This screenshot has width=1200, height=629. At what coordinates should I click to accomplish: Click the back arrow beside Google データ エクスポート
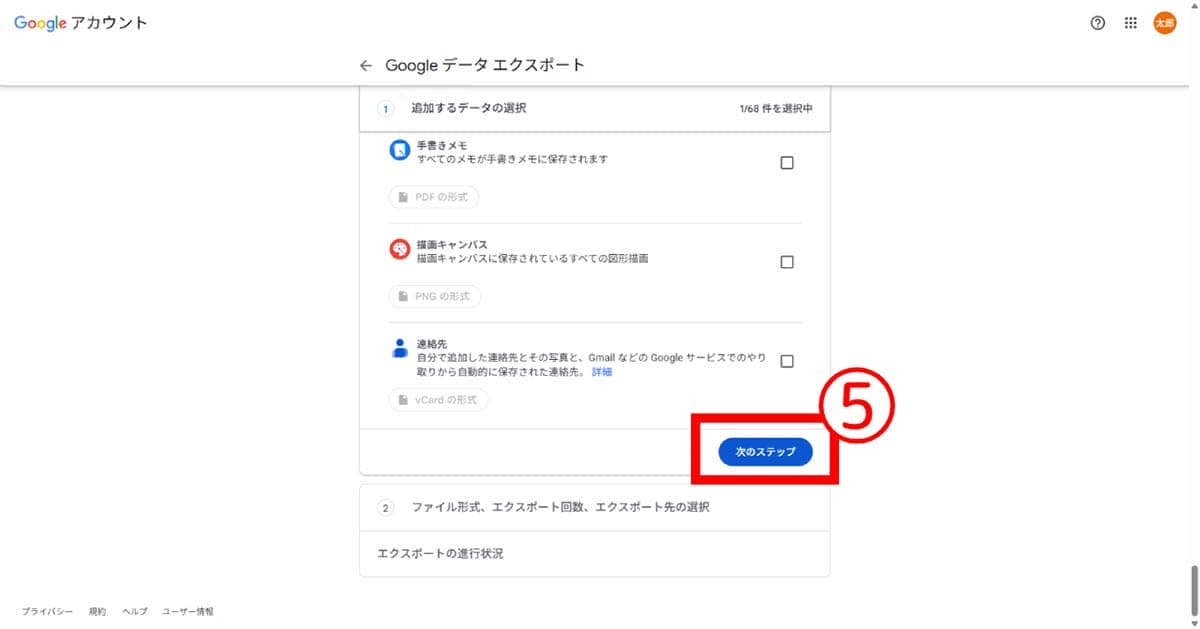click(365, 65)
